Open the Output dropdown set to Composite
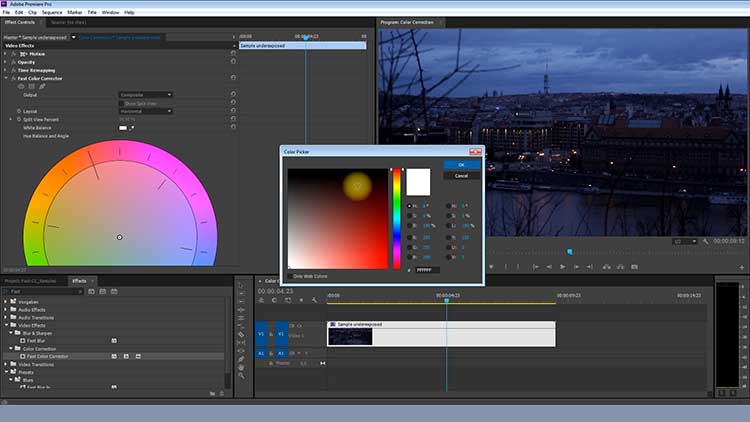 (x=145, y=95)
